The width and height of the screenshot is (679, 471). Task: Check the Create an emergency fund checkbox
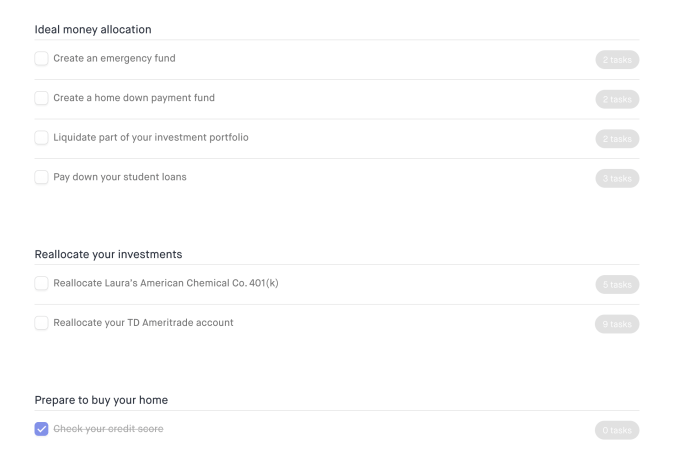41,59
